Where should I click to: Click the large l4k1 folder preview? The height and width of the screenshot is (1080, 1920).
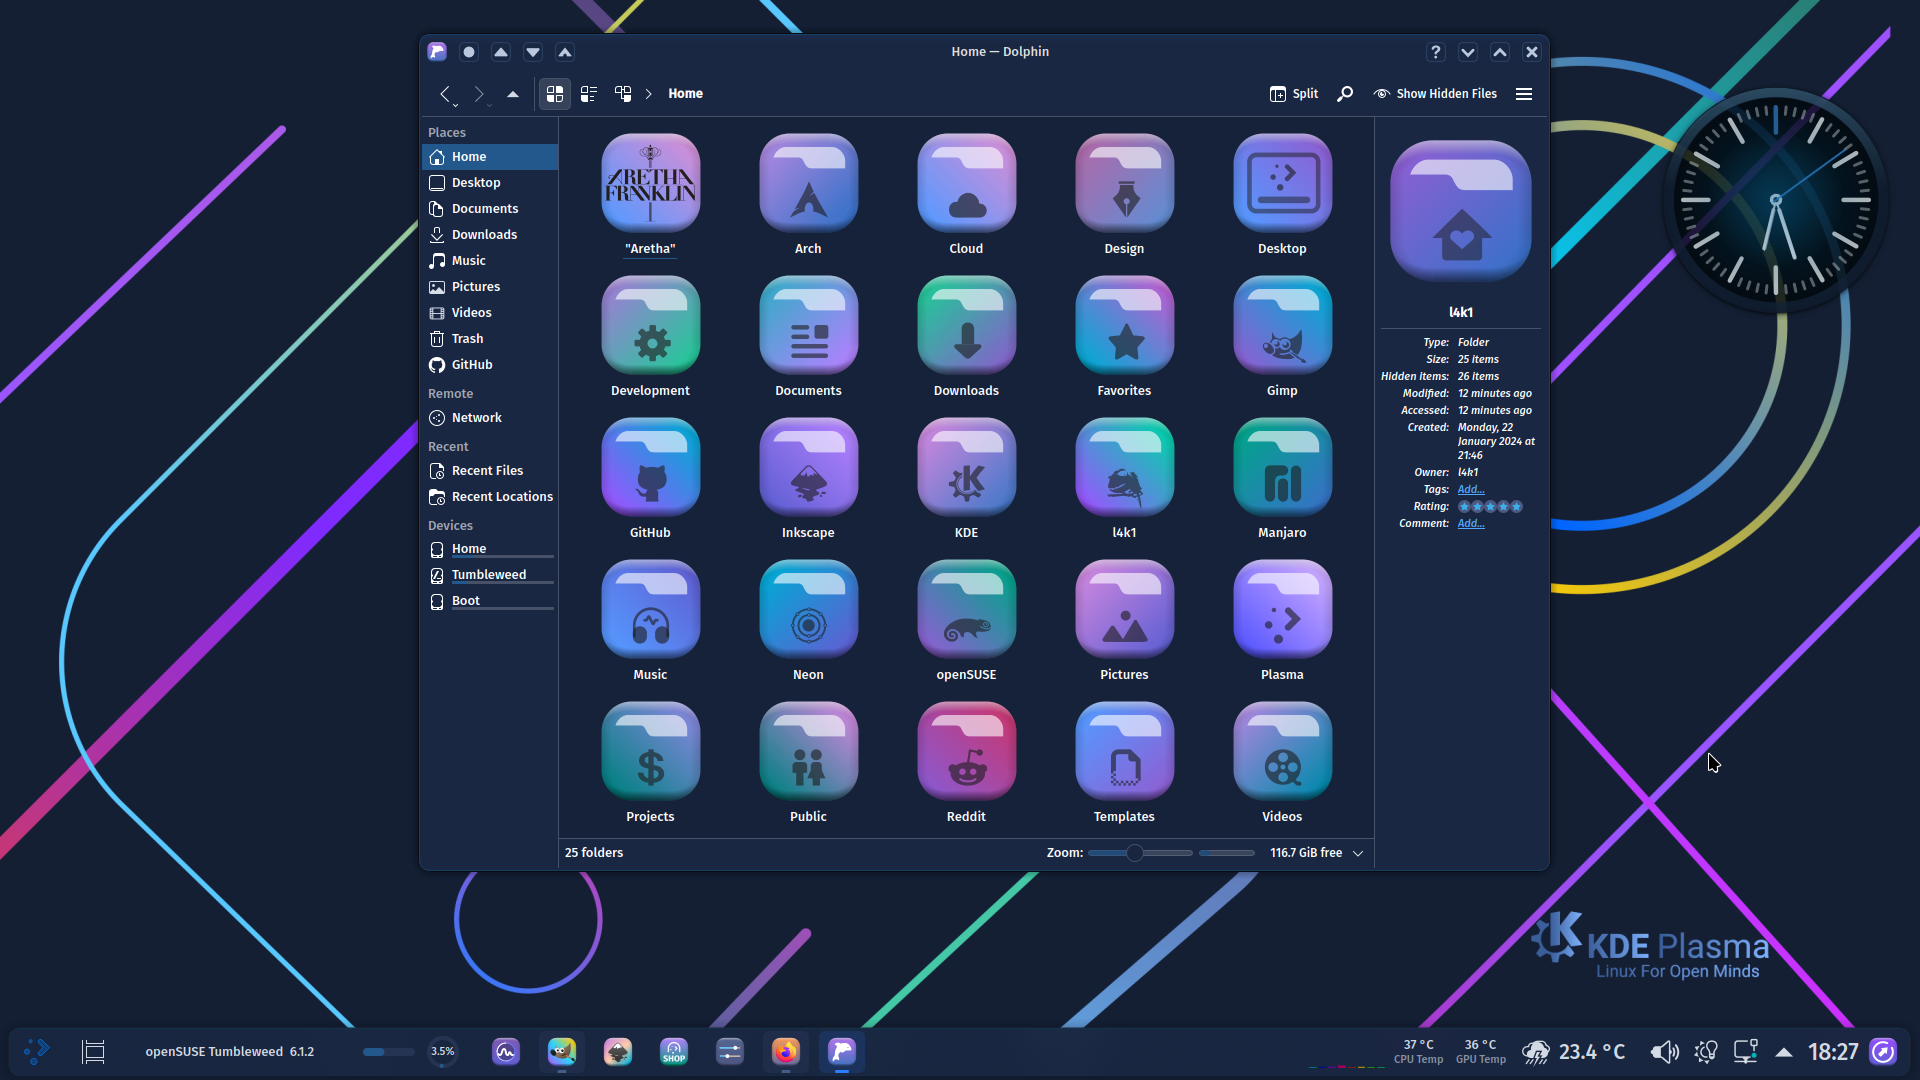pyautogui.click(x=1461, y=211)
